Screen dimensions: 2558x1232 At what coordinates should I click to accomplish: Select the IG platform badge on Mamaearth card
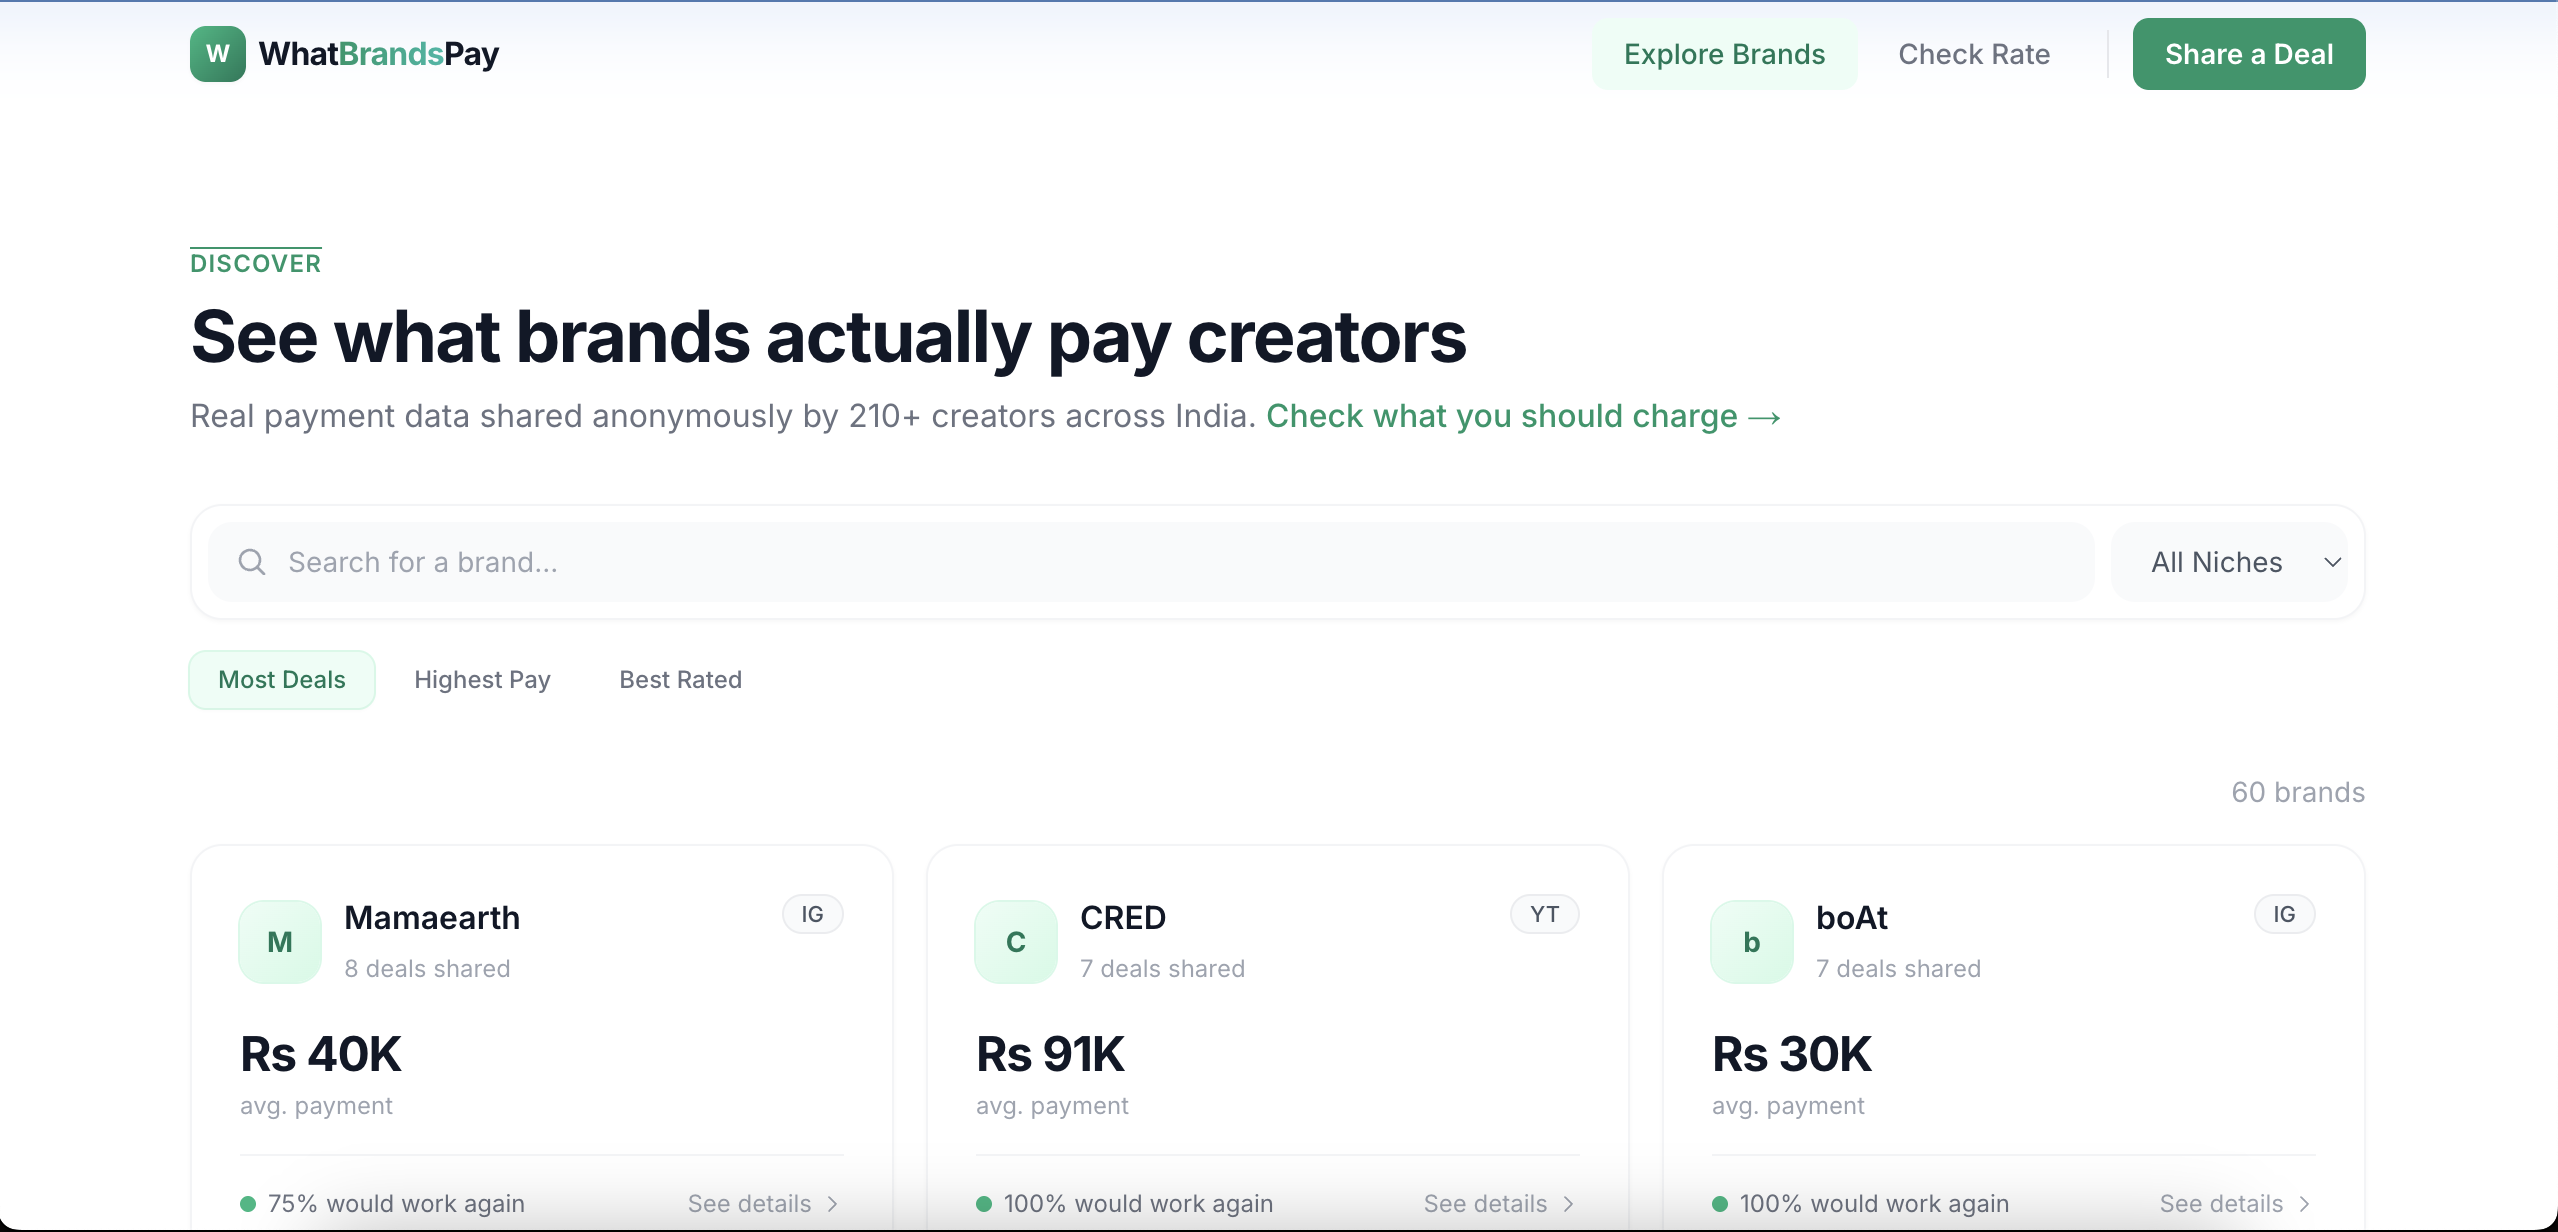(x=811, y=913)
